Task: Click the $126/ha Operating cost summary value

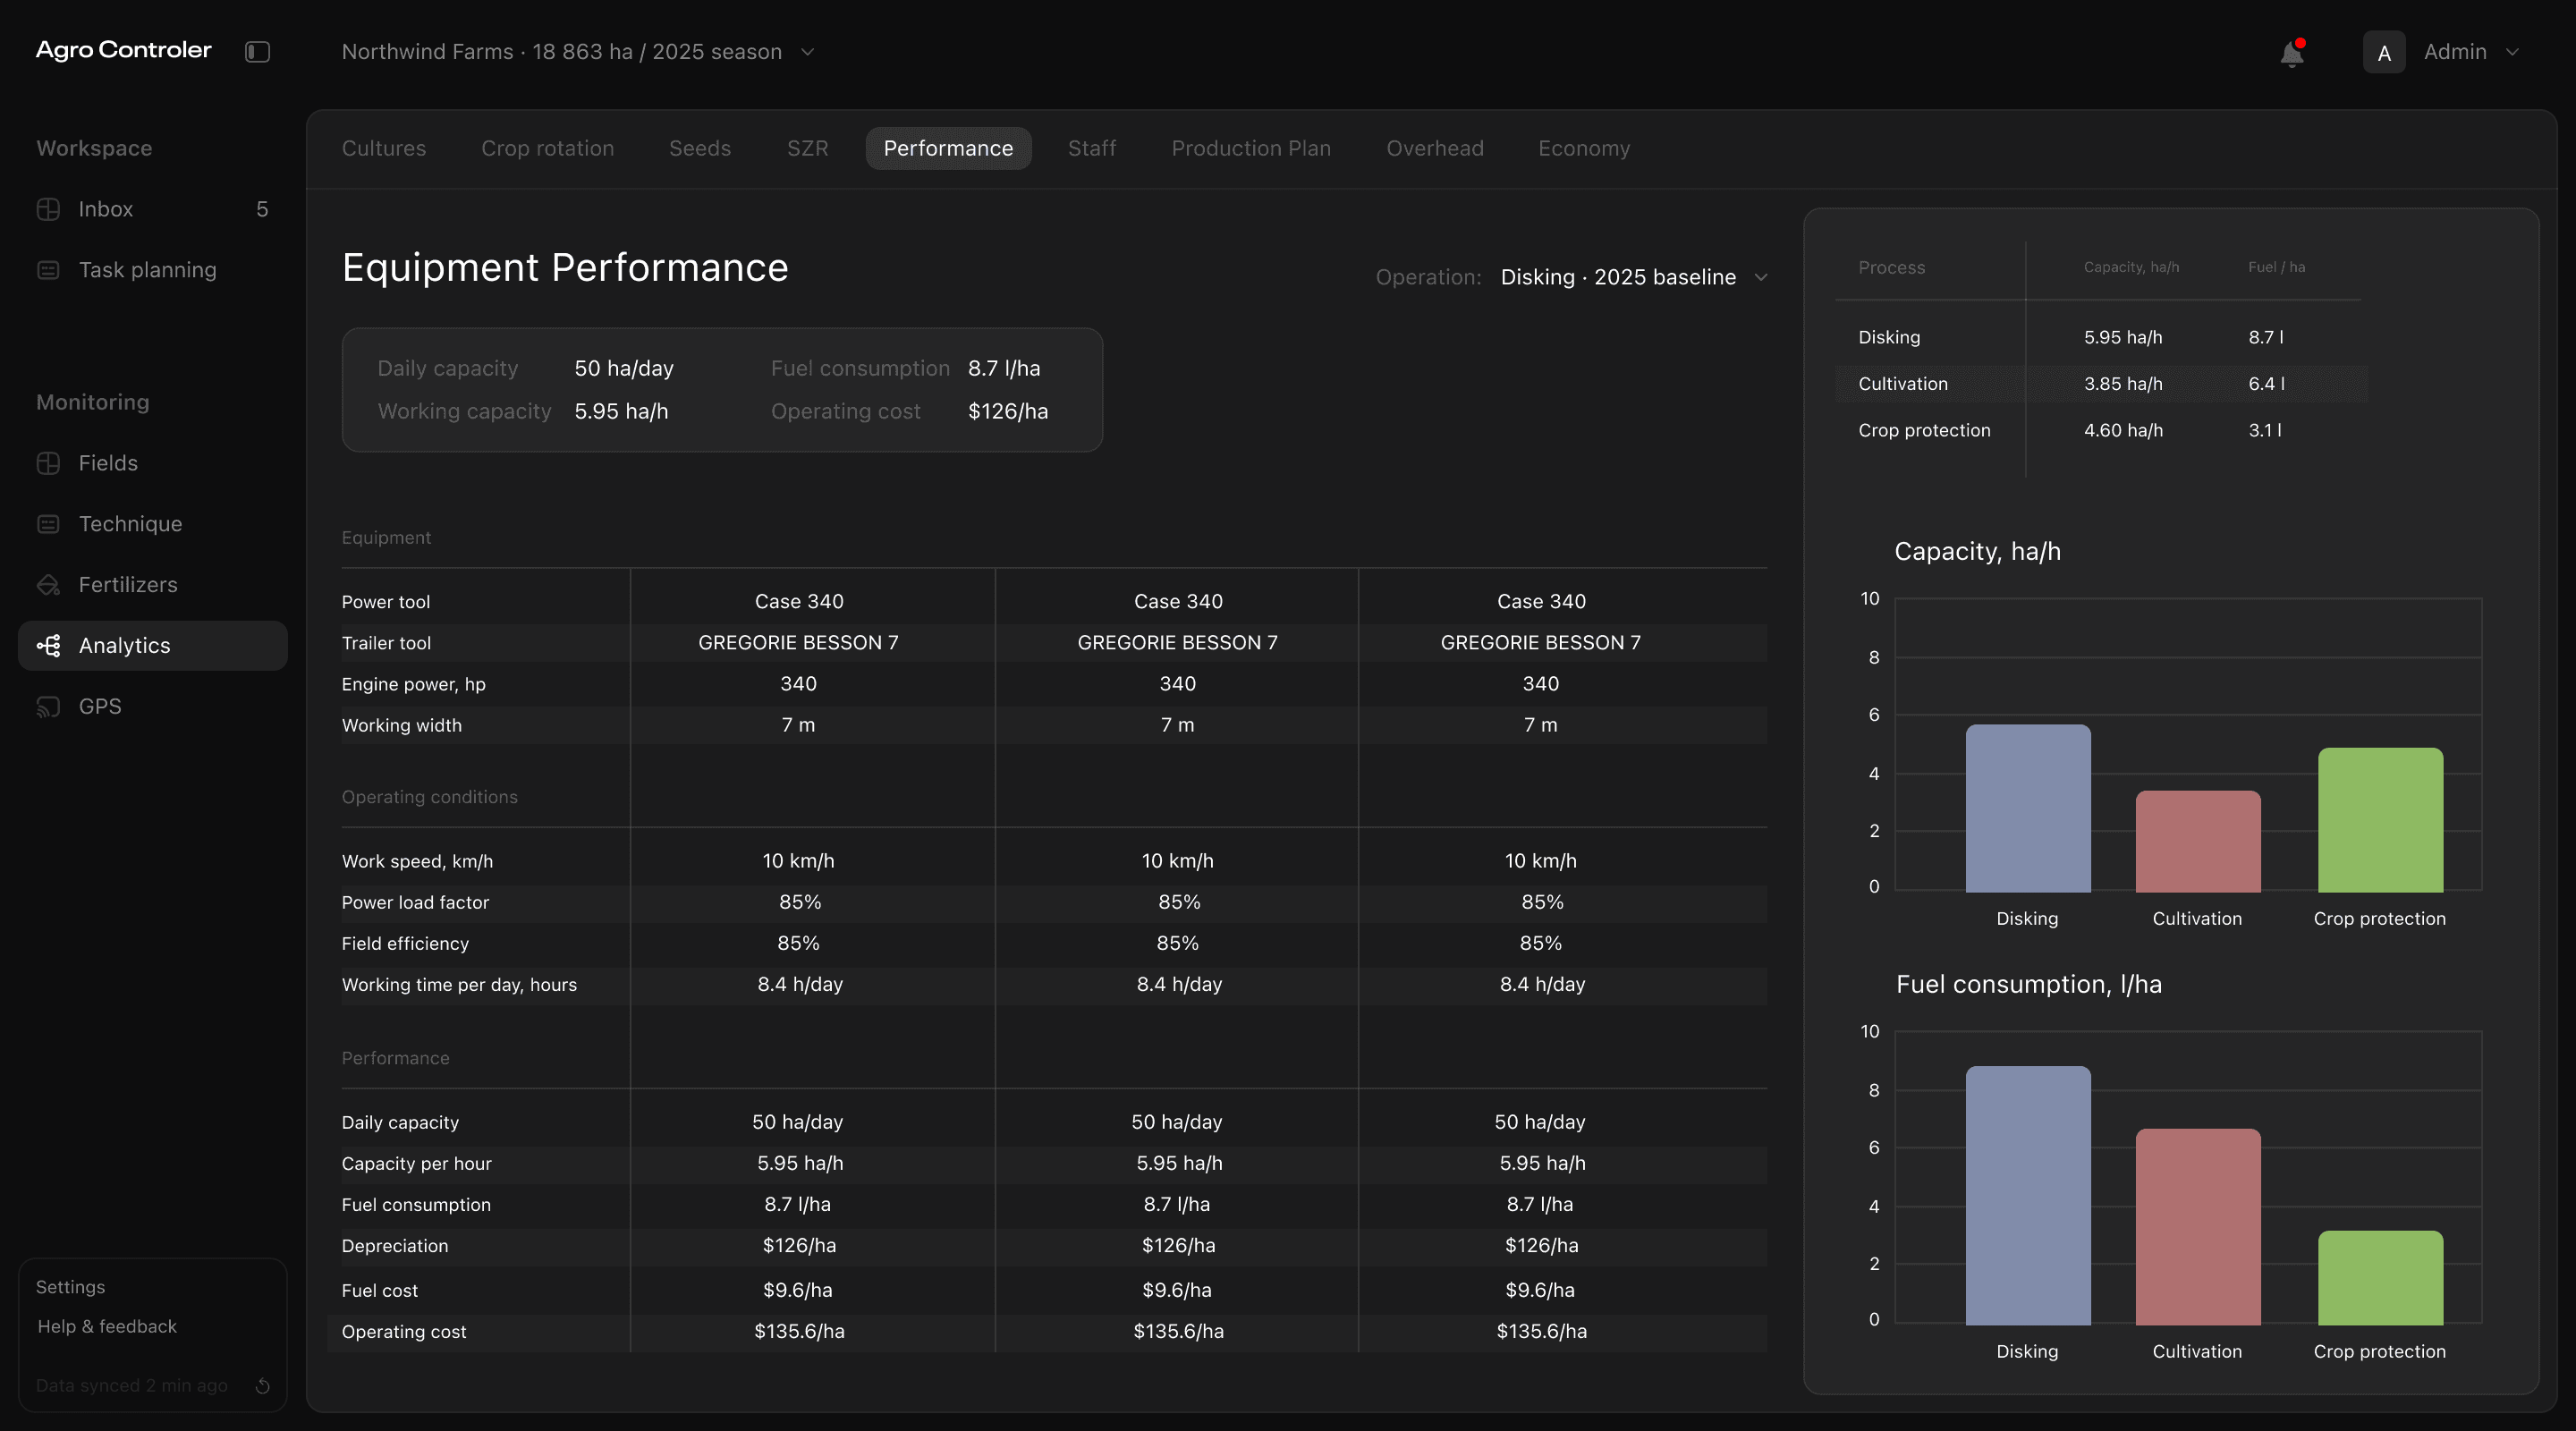Action: [x=1008, y=411]
